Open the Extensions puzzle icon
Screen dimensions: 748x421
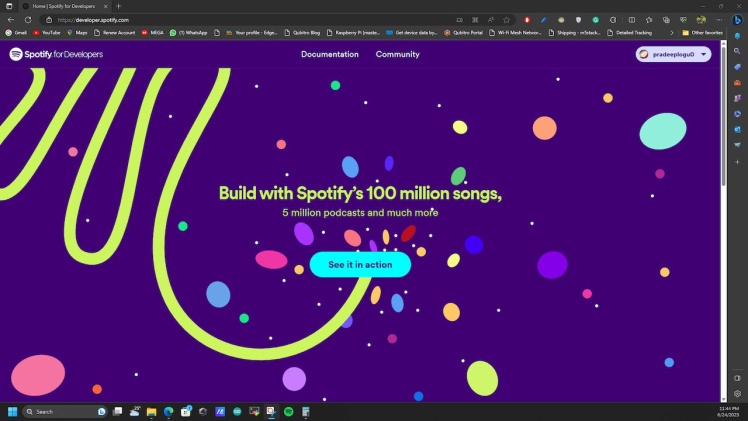click(613, 20)
